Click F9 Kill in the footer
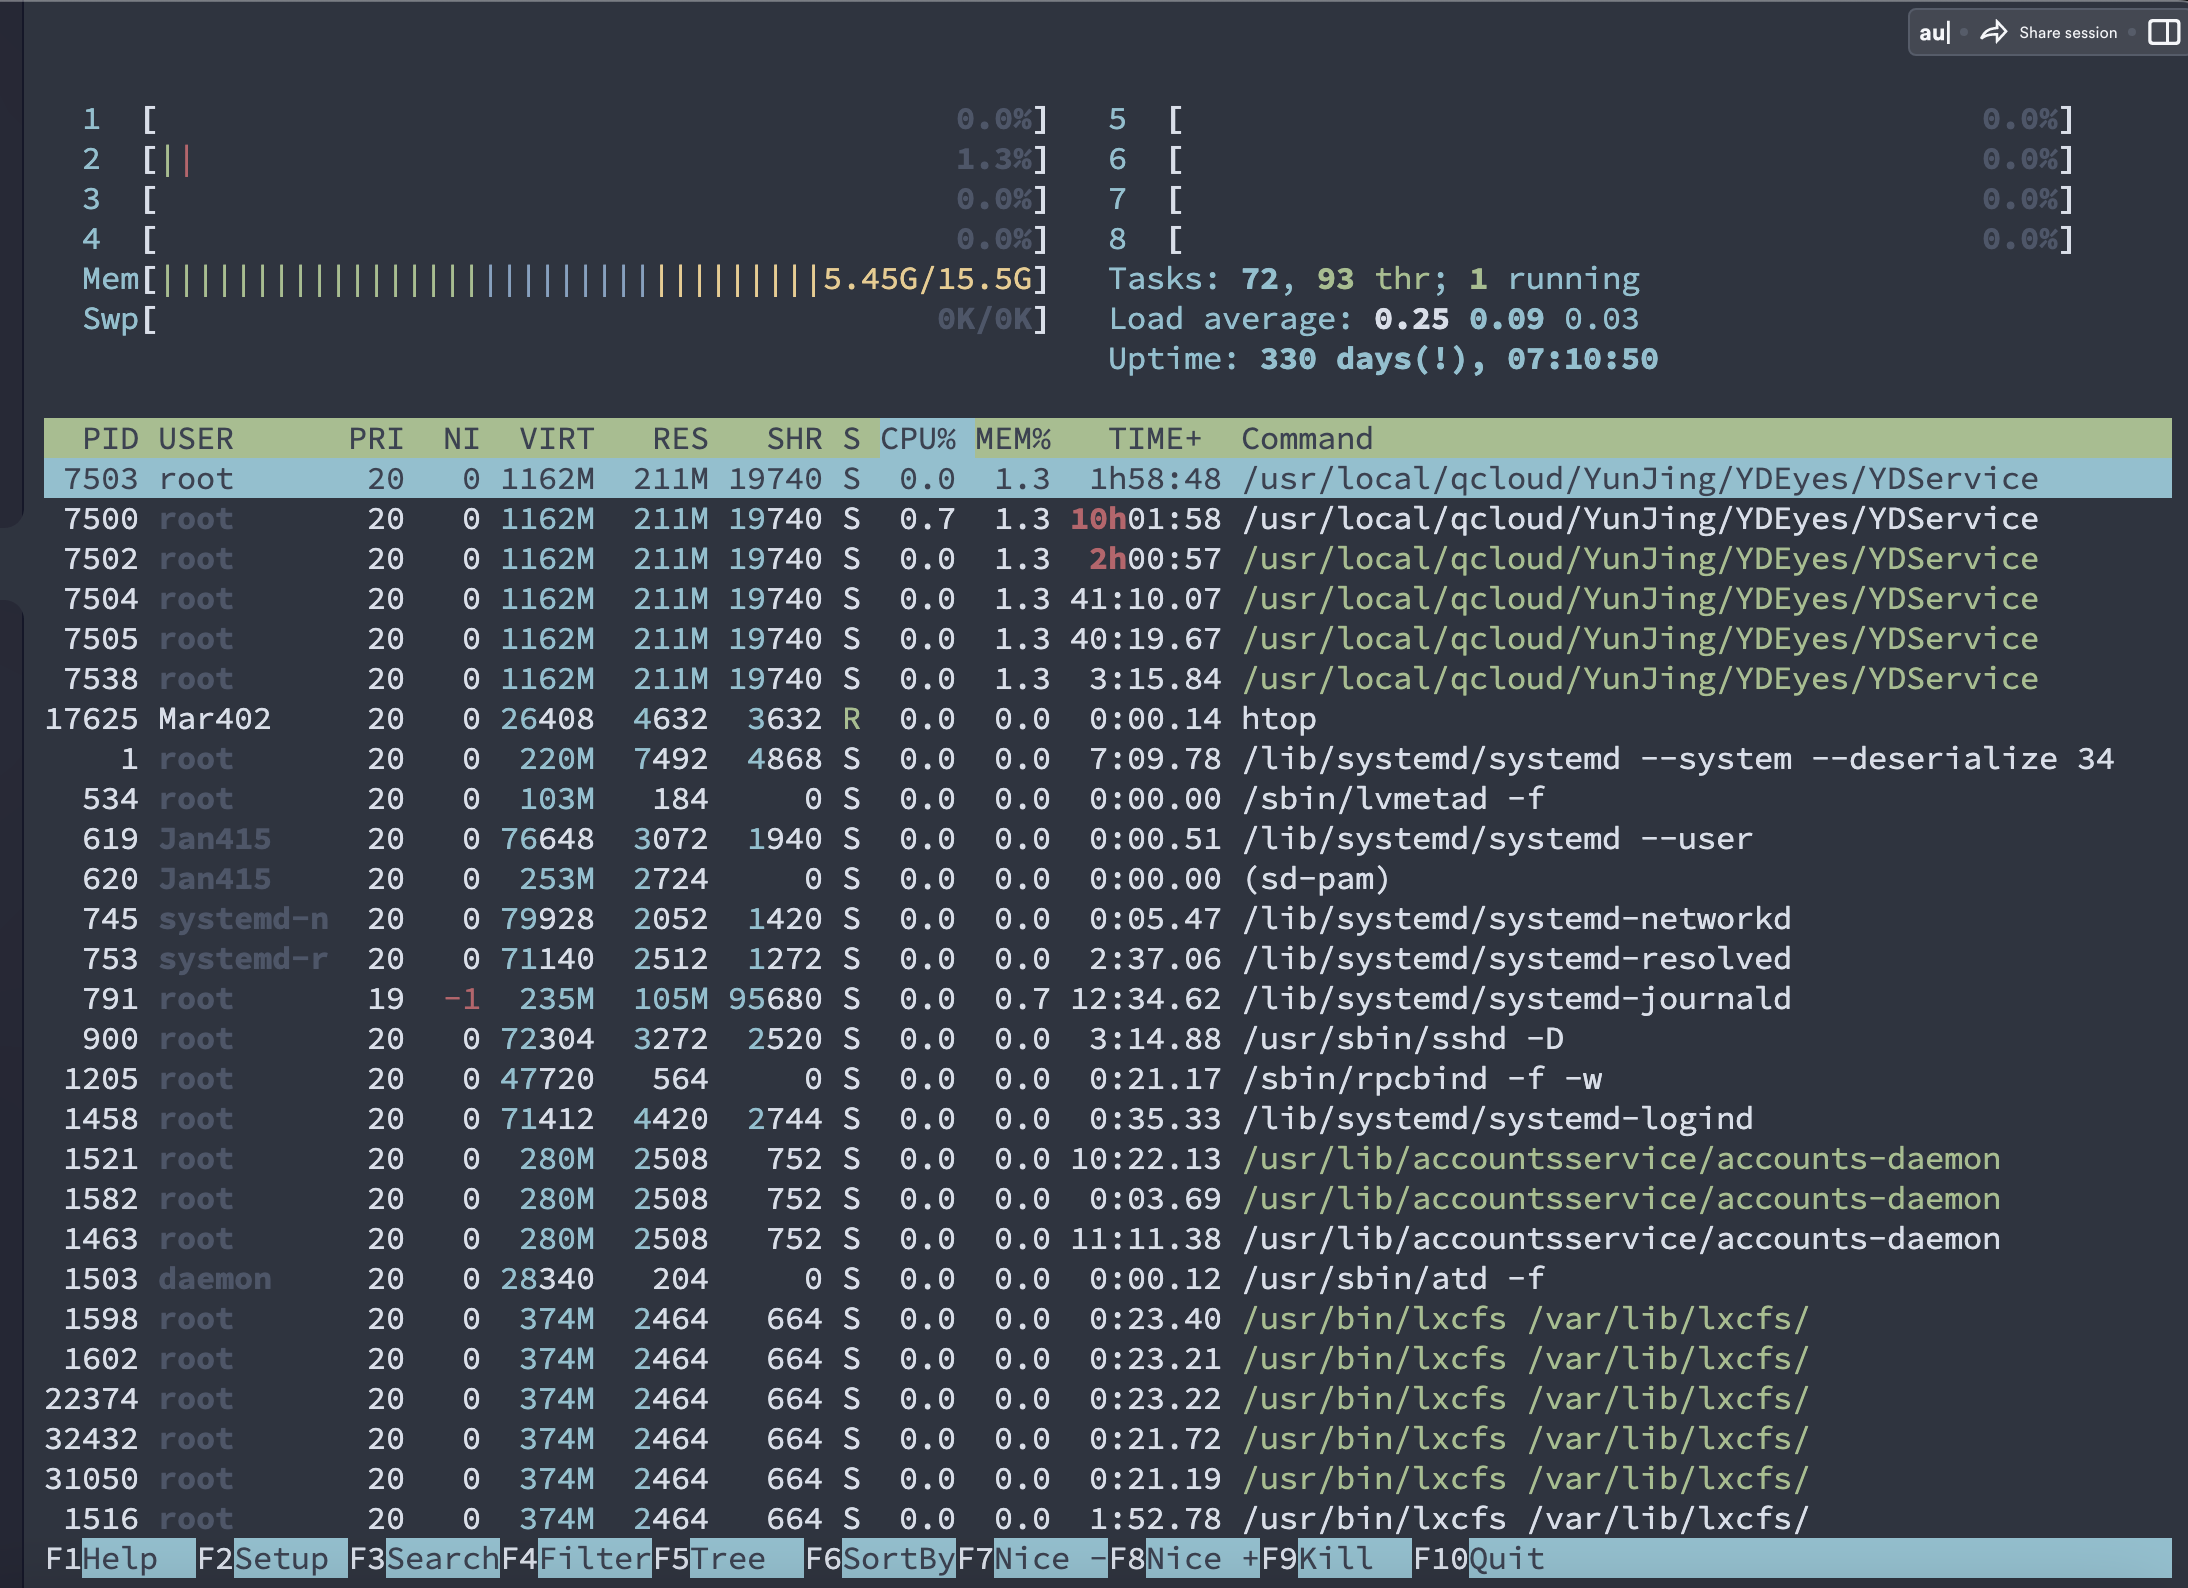Image resolution: width=2188 pixels, height=1588 pixels. coord(1336,1558)
